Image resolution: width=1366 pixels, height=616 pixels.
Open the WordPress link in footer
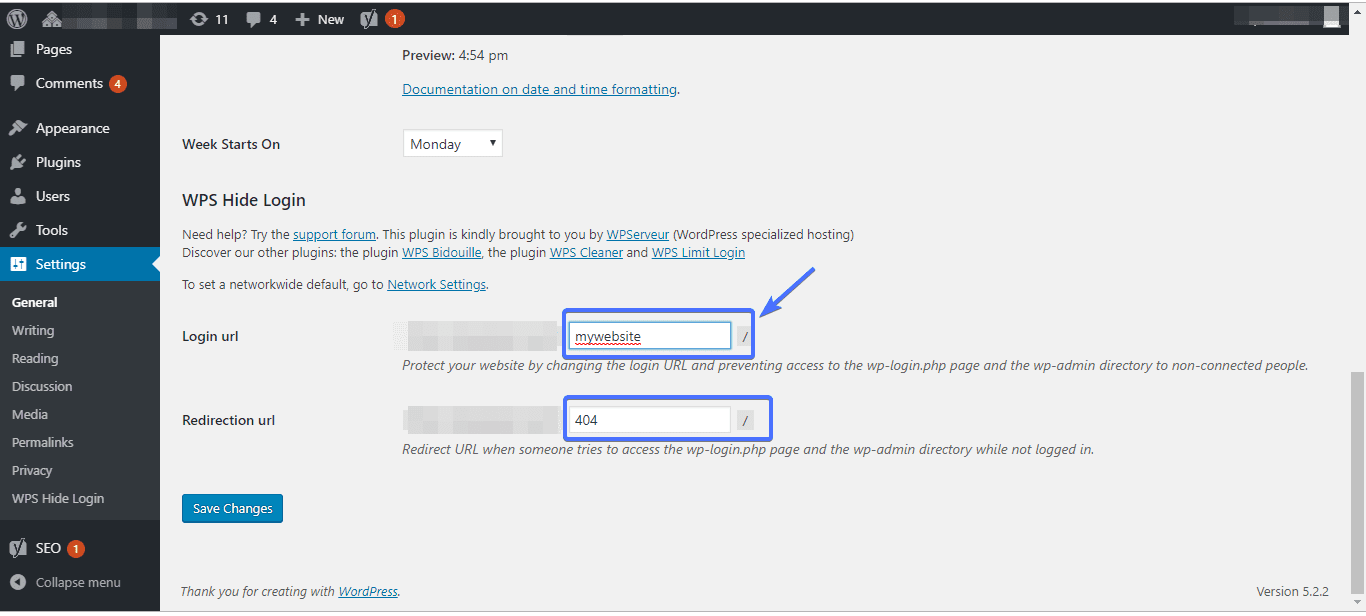point(368,591)
